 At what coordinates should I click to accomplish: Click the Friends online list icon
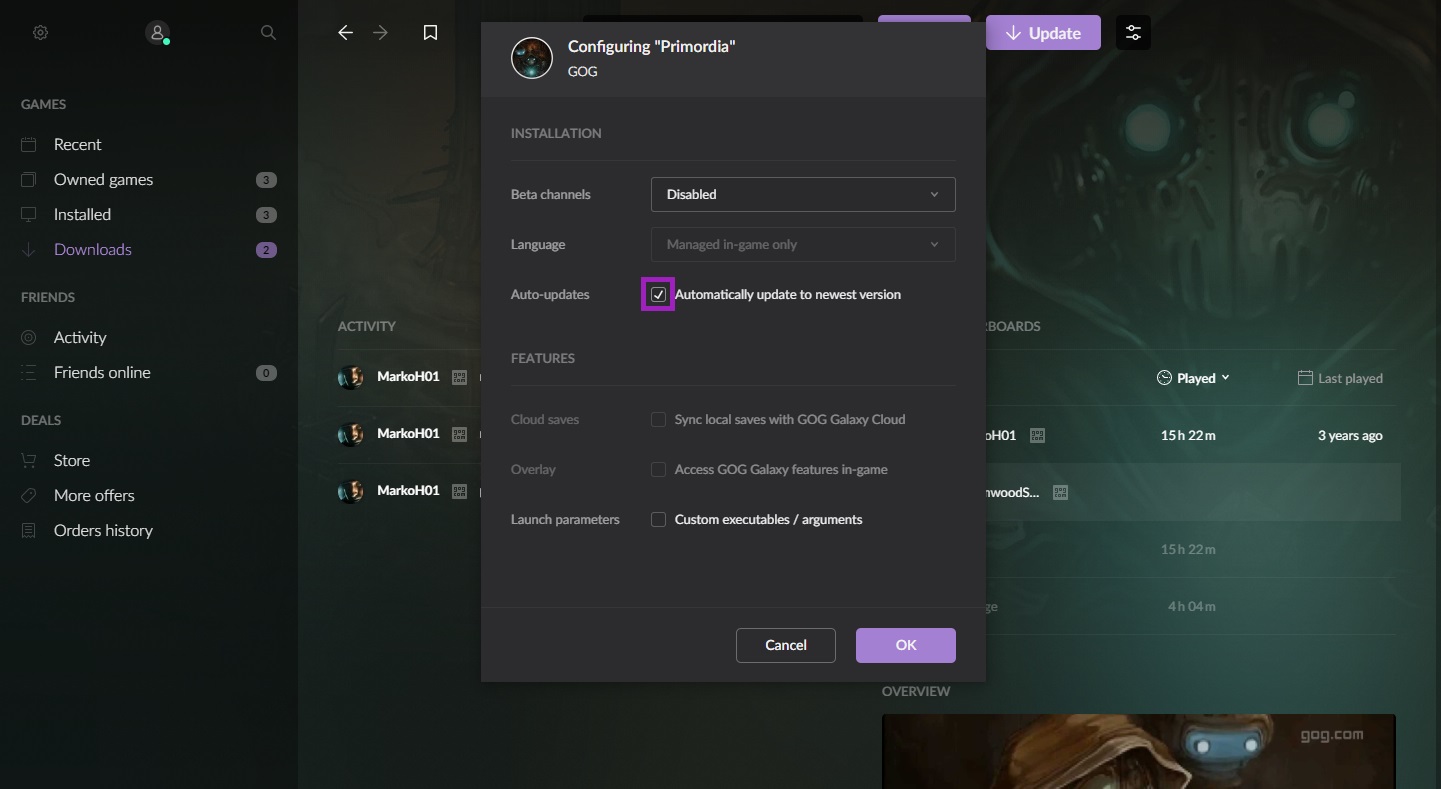(29, 373)
